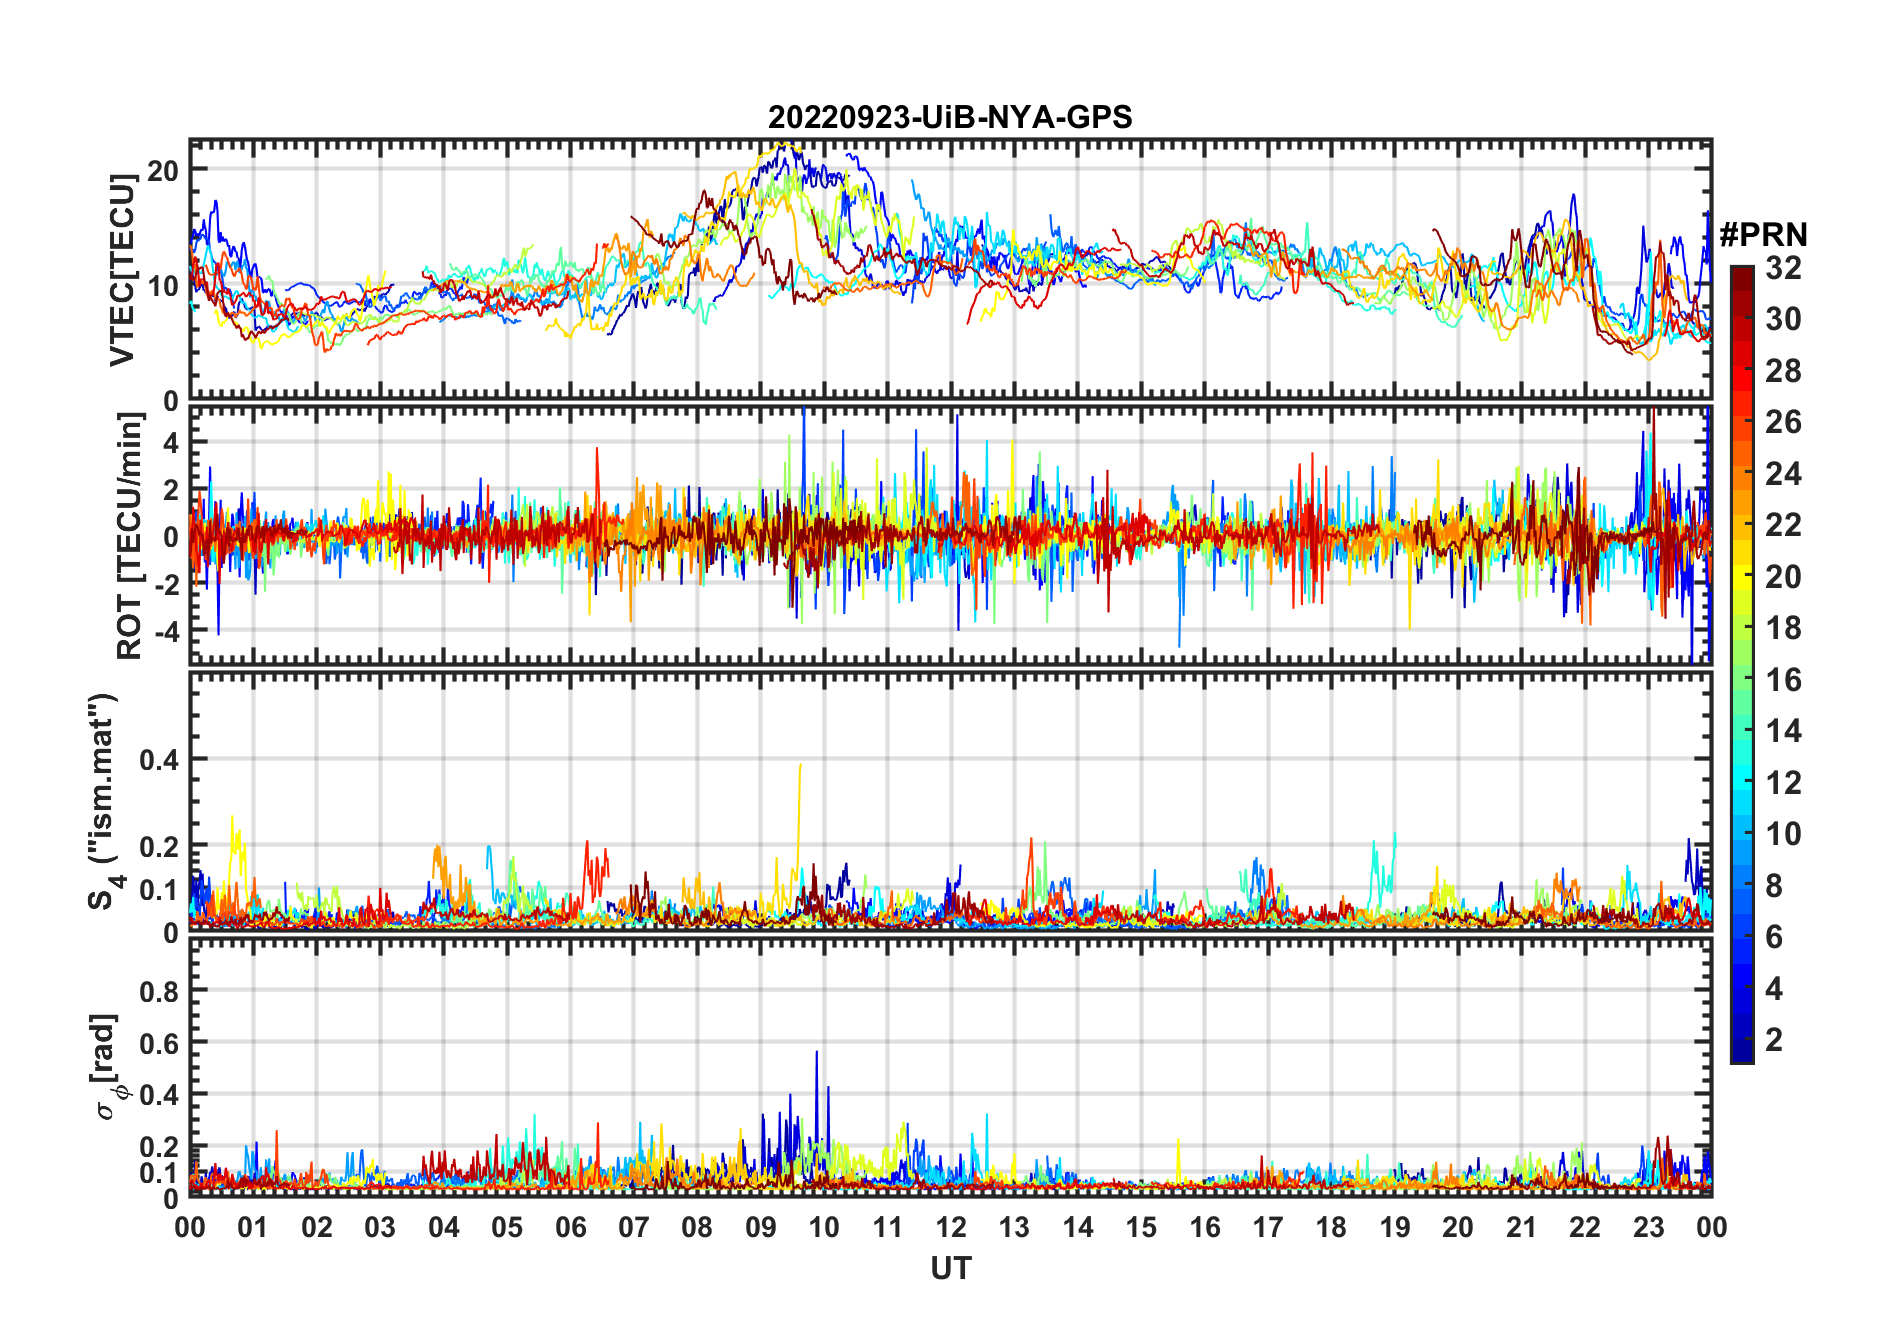Click the 03 hour tick label on the UT axis
The height and width of the screenshot is (1330, 1902).
(380, 1228)
